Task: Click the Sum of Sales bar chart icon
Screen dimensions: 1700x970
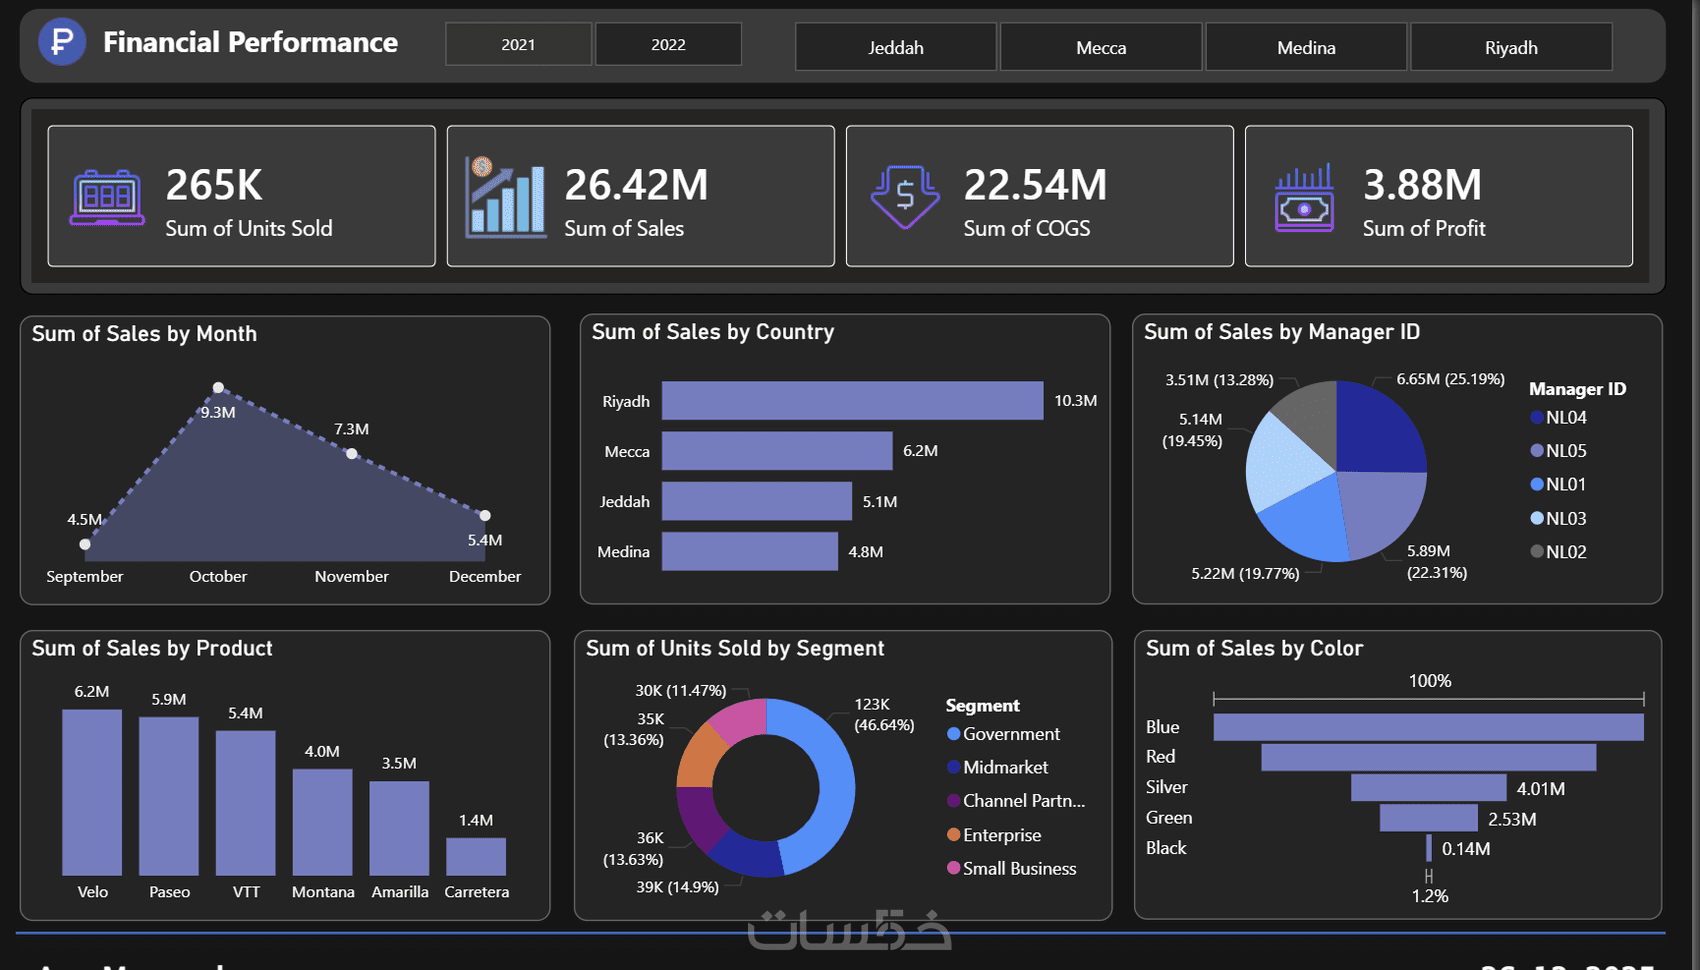Action: 506,196
